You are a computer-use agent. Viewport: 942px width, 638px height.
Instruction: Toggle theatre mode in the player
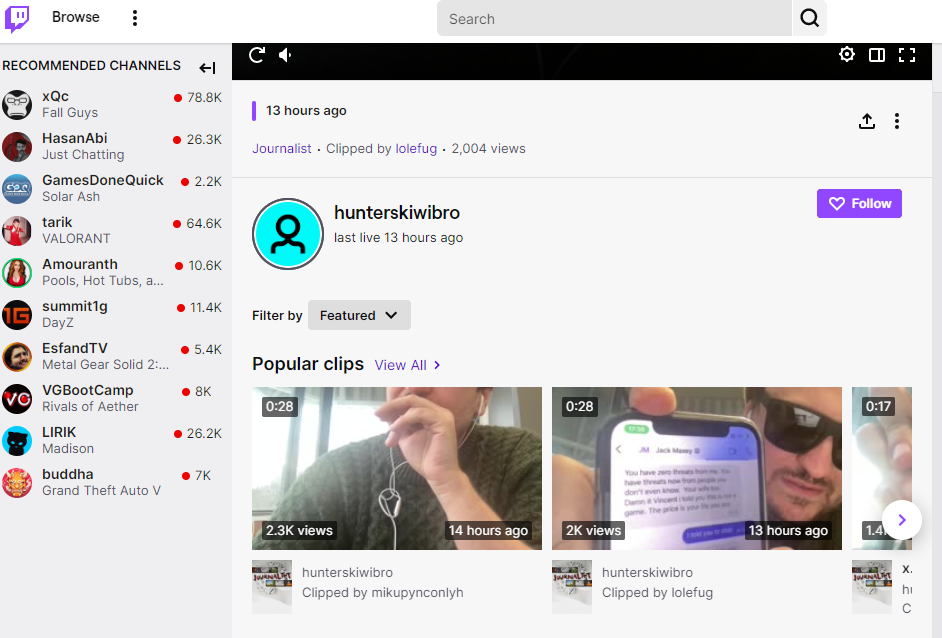(x=877, y=55)
